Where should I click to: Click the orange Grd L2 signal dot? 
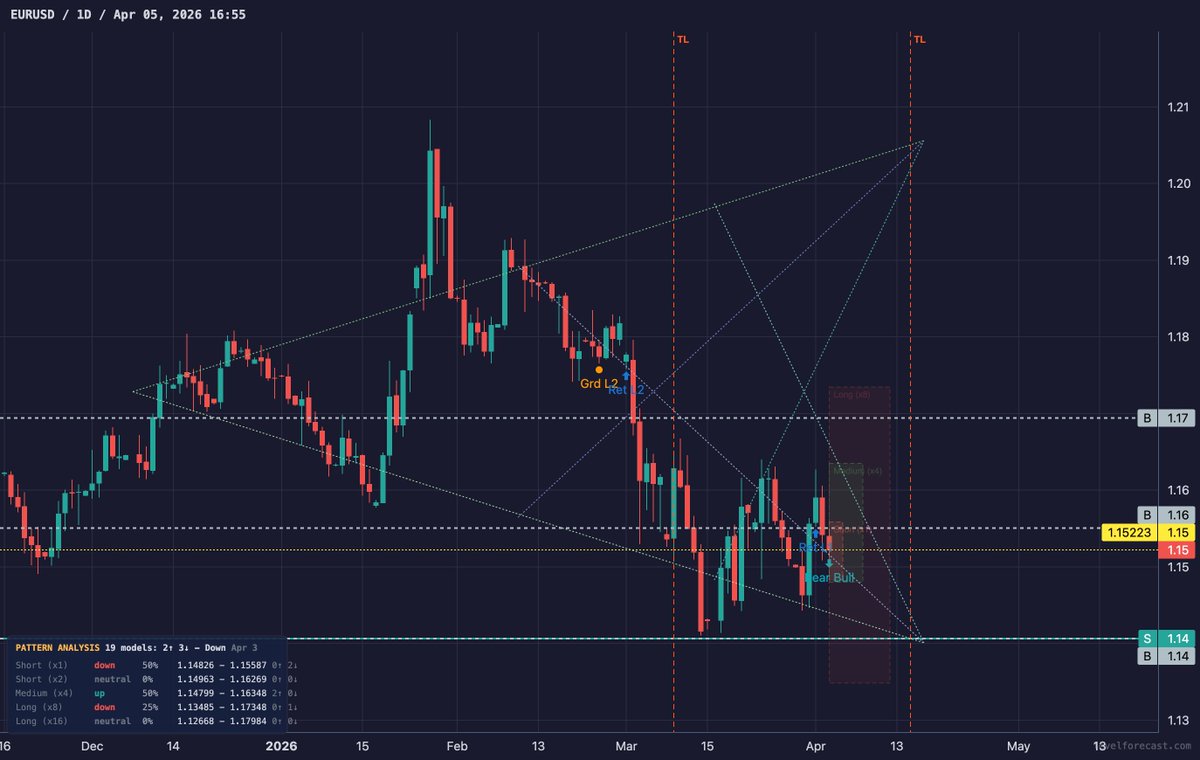[x=599, y=370]
